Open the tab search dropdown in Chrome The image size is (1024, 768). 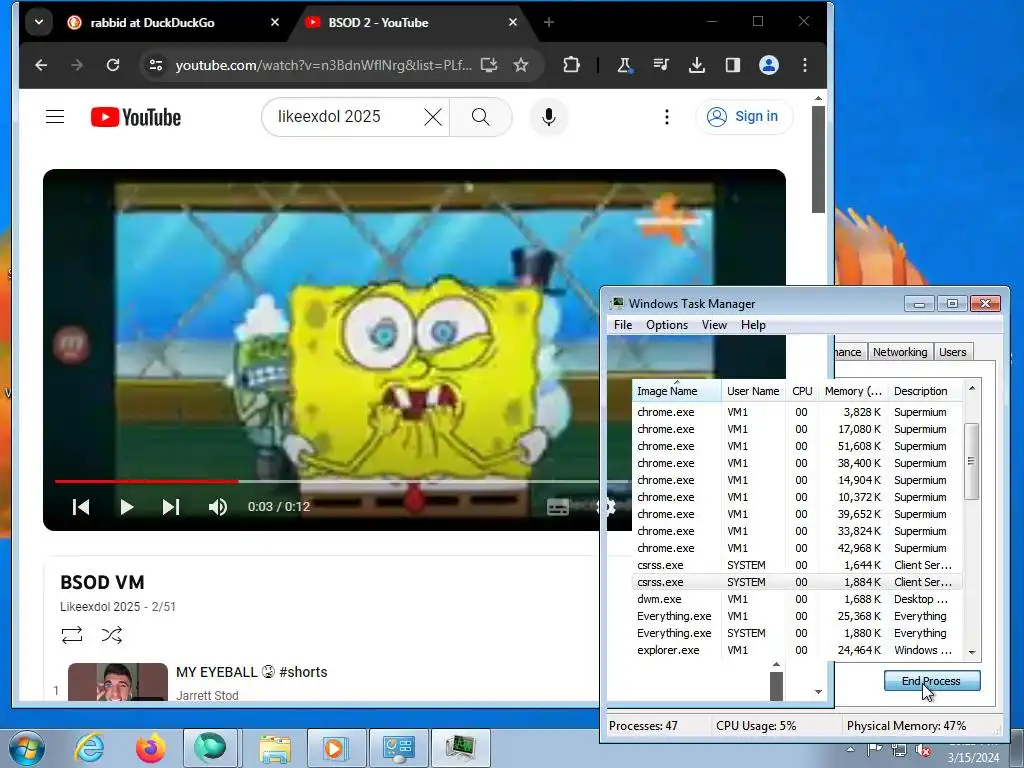point(39,22)
